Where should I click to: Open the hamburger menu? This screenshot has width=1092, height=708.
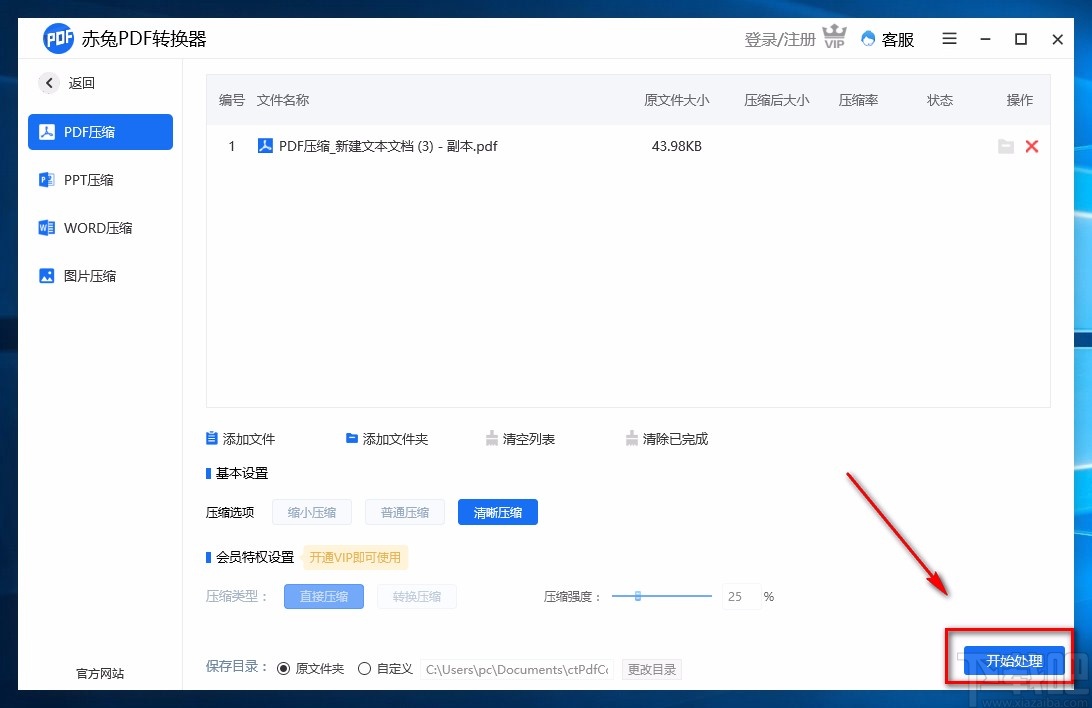pos(948,39)
